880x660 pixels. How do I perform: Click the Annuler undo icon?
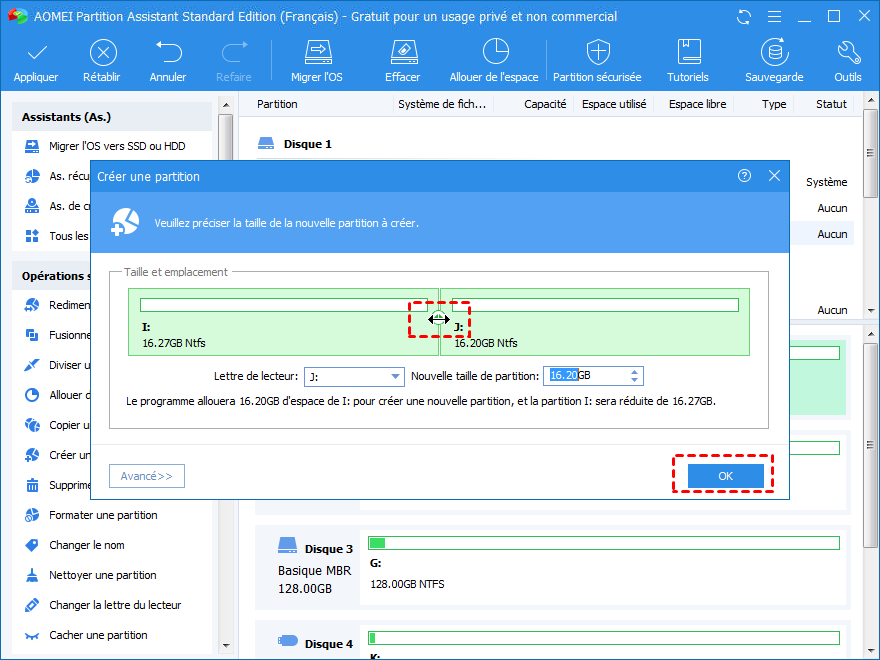coord(168,52)
